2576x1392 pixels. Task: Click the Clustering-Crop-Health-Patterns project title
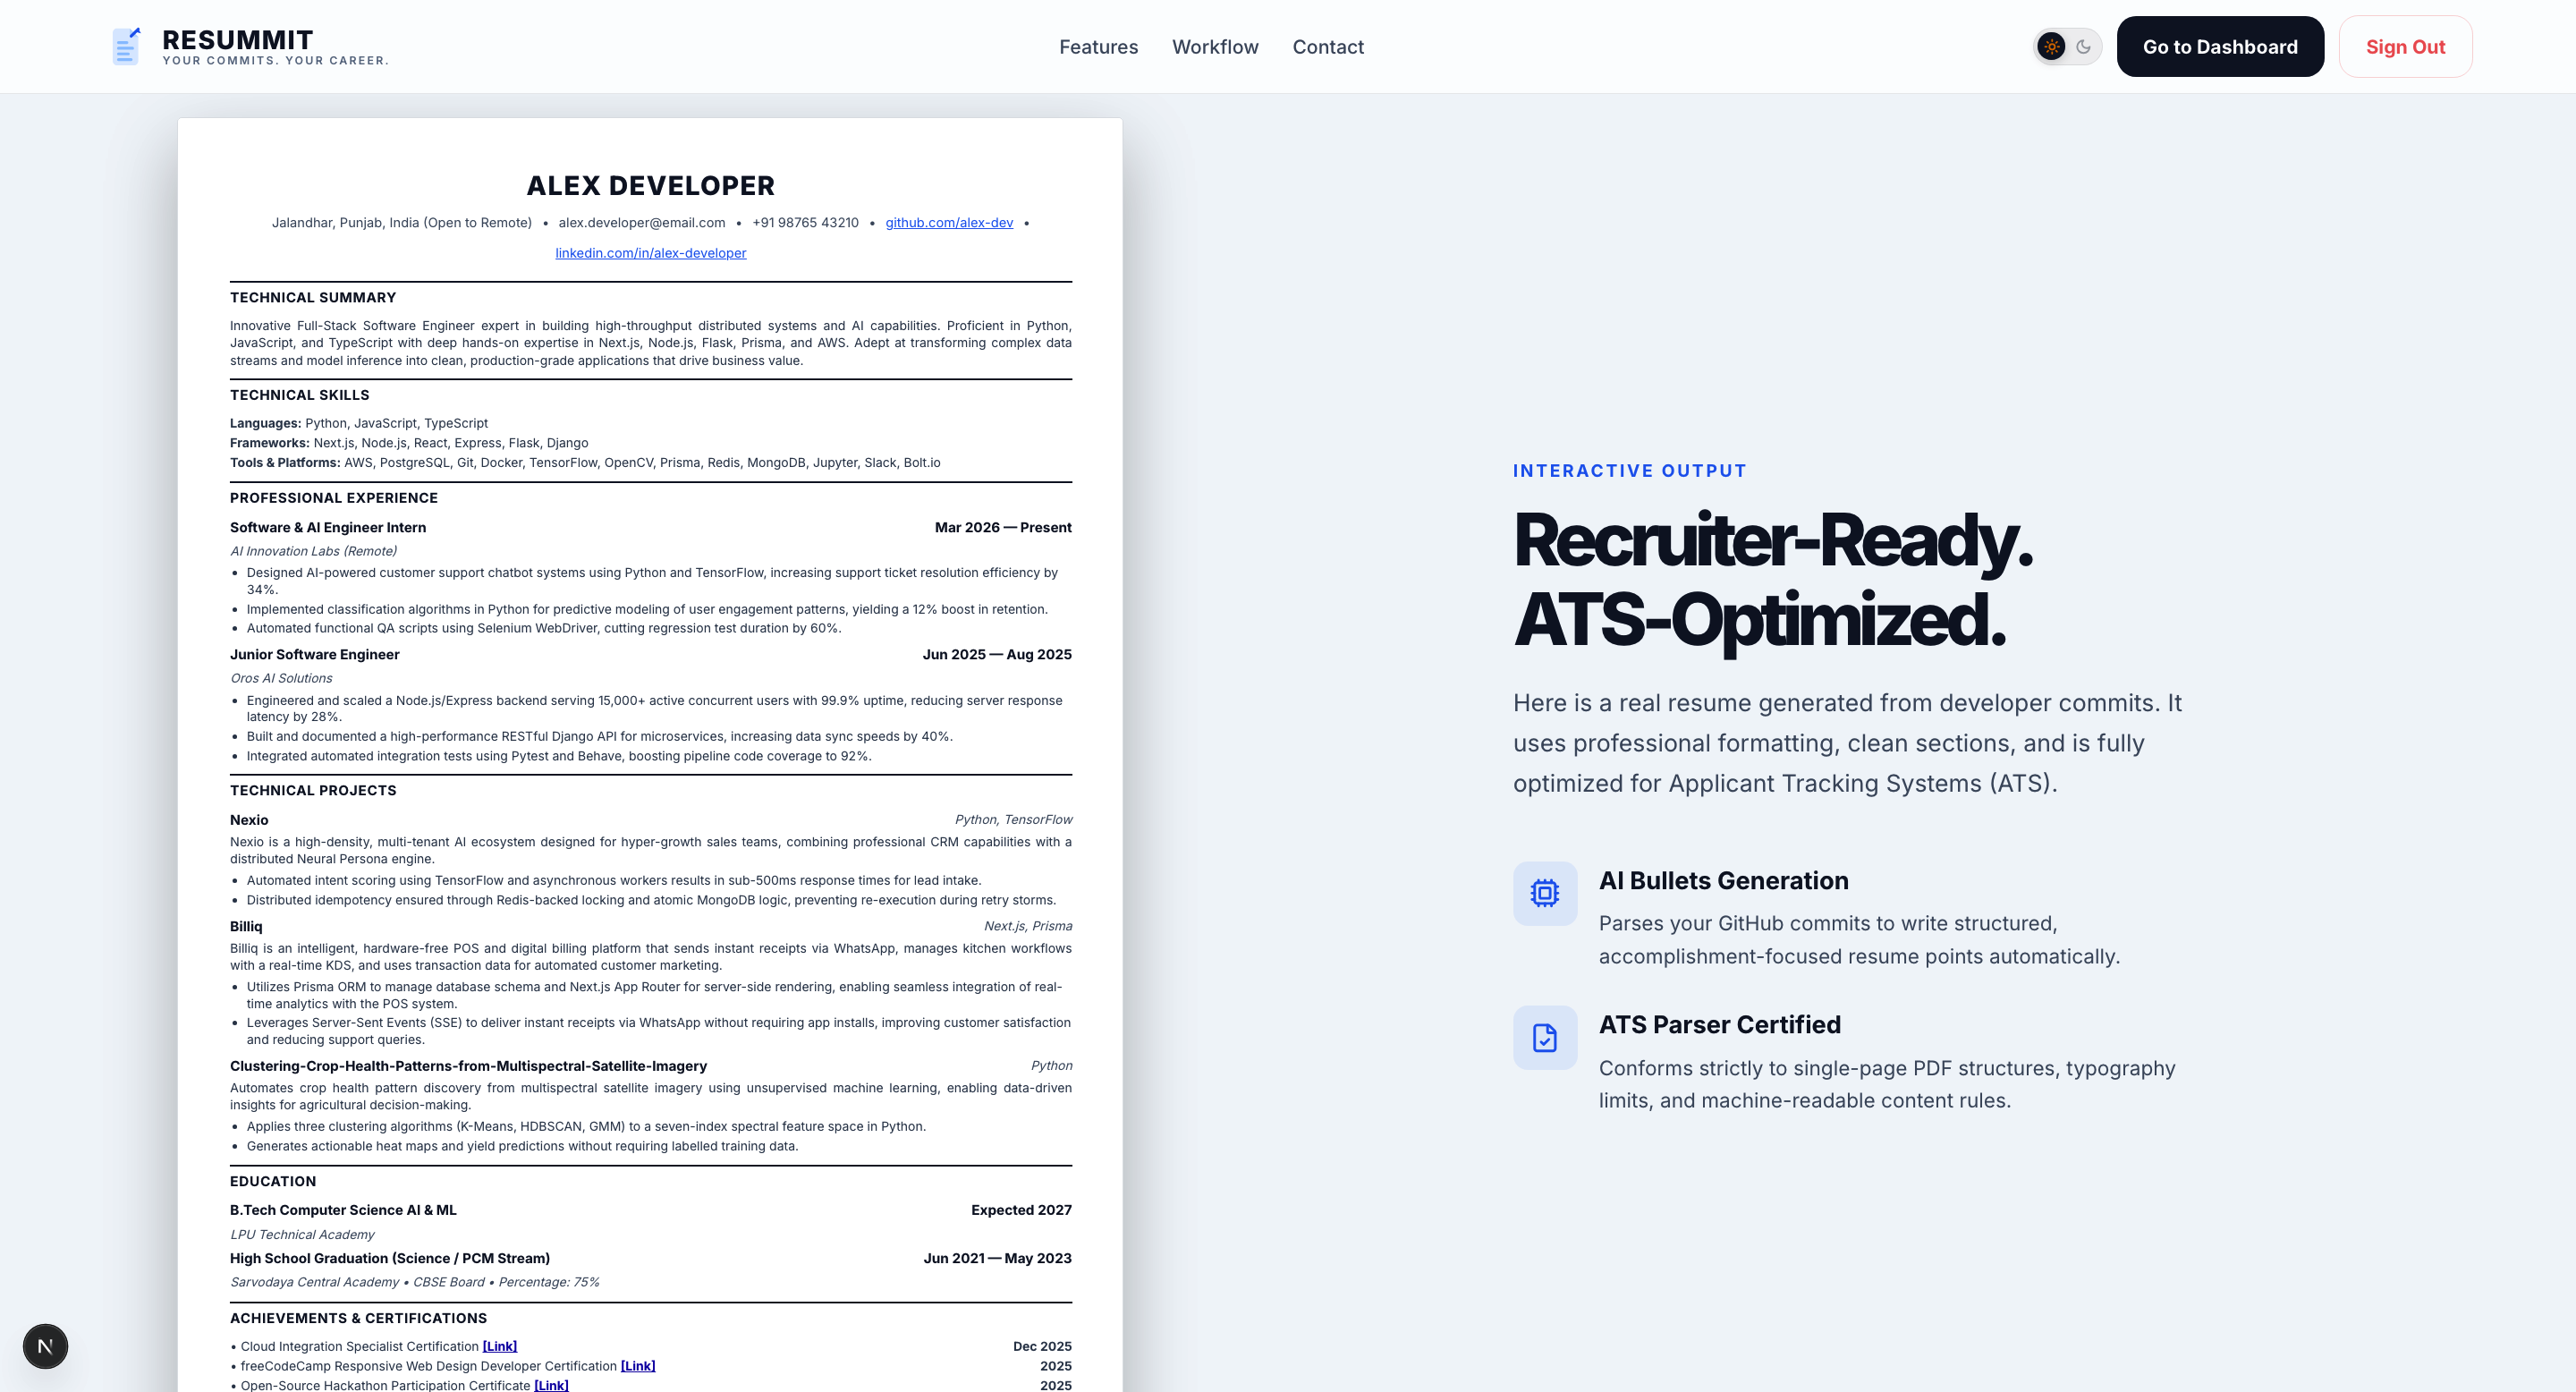(x=468, y=1066)
